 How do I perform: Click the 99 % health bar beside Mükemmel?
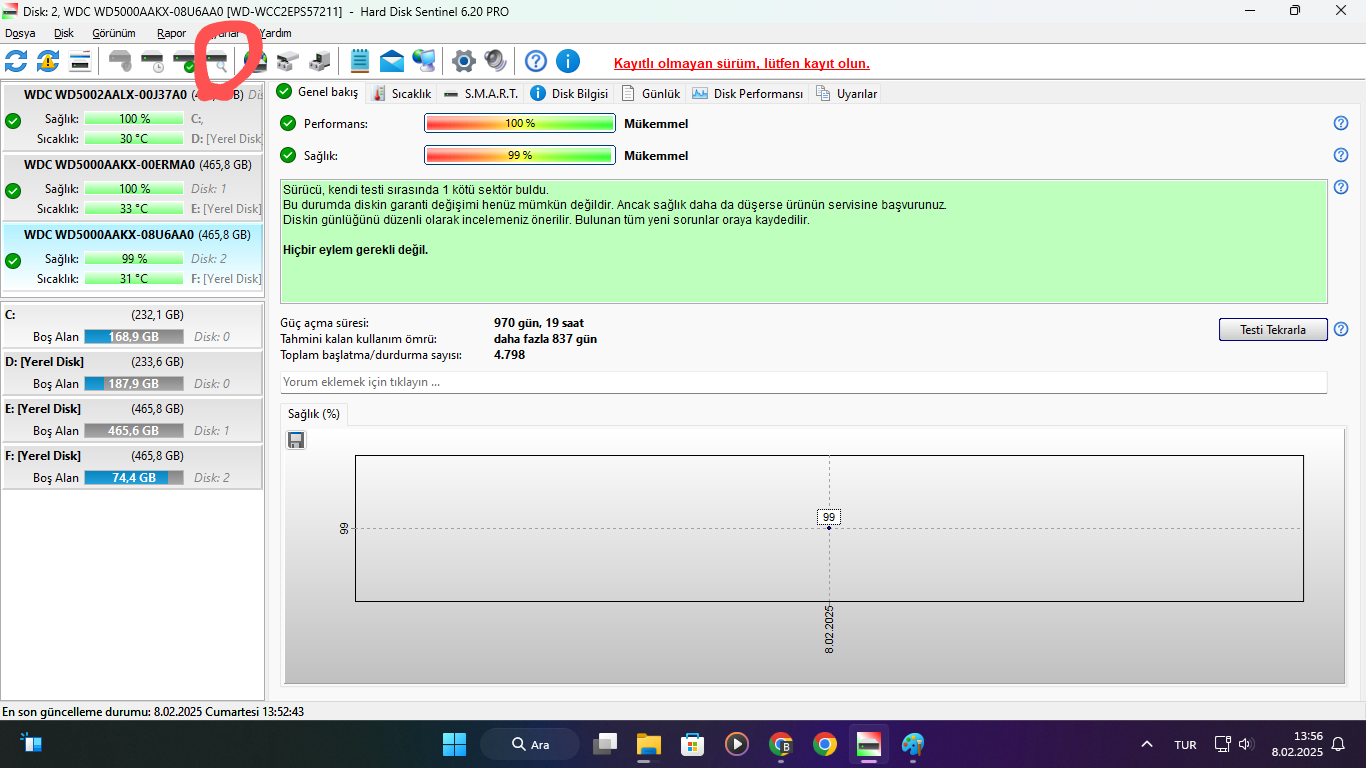click(519, 155)
